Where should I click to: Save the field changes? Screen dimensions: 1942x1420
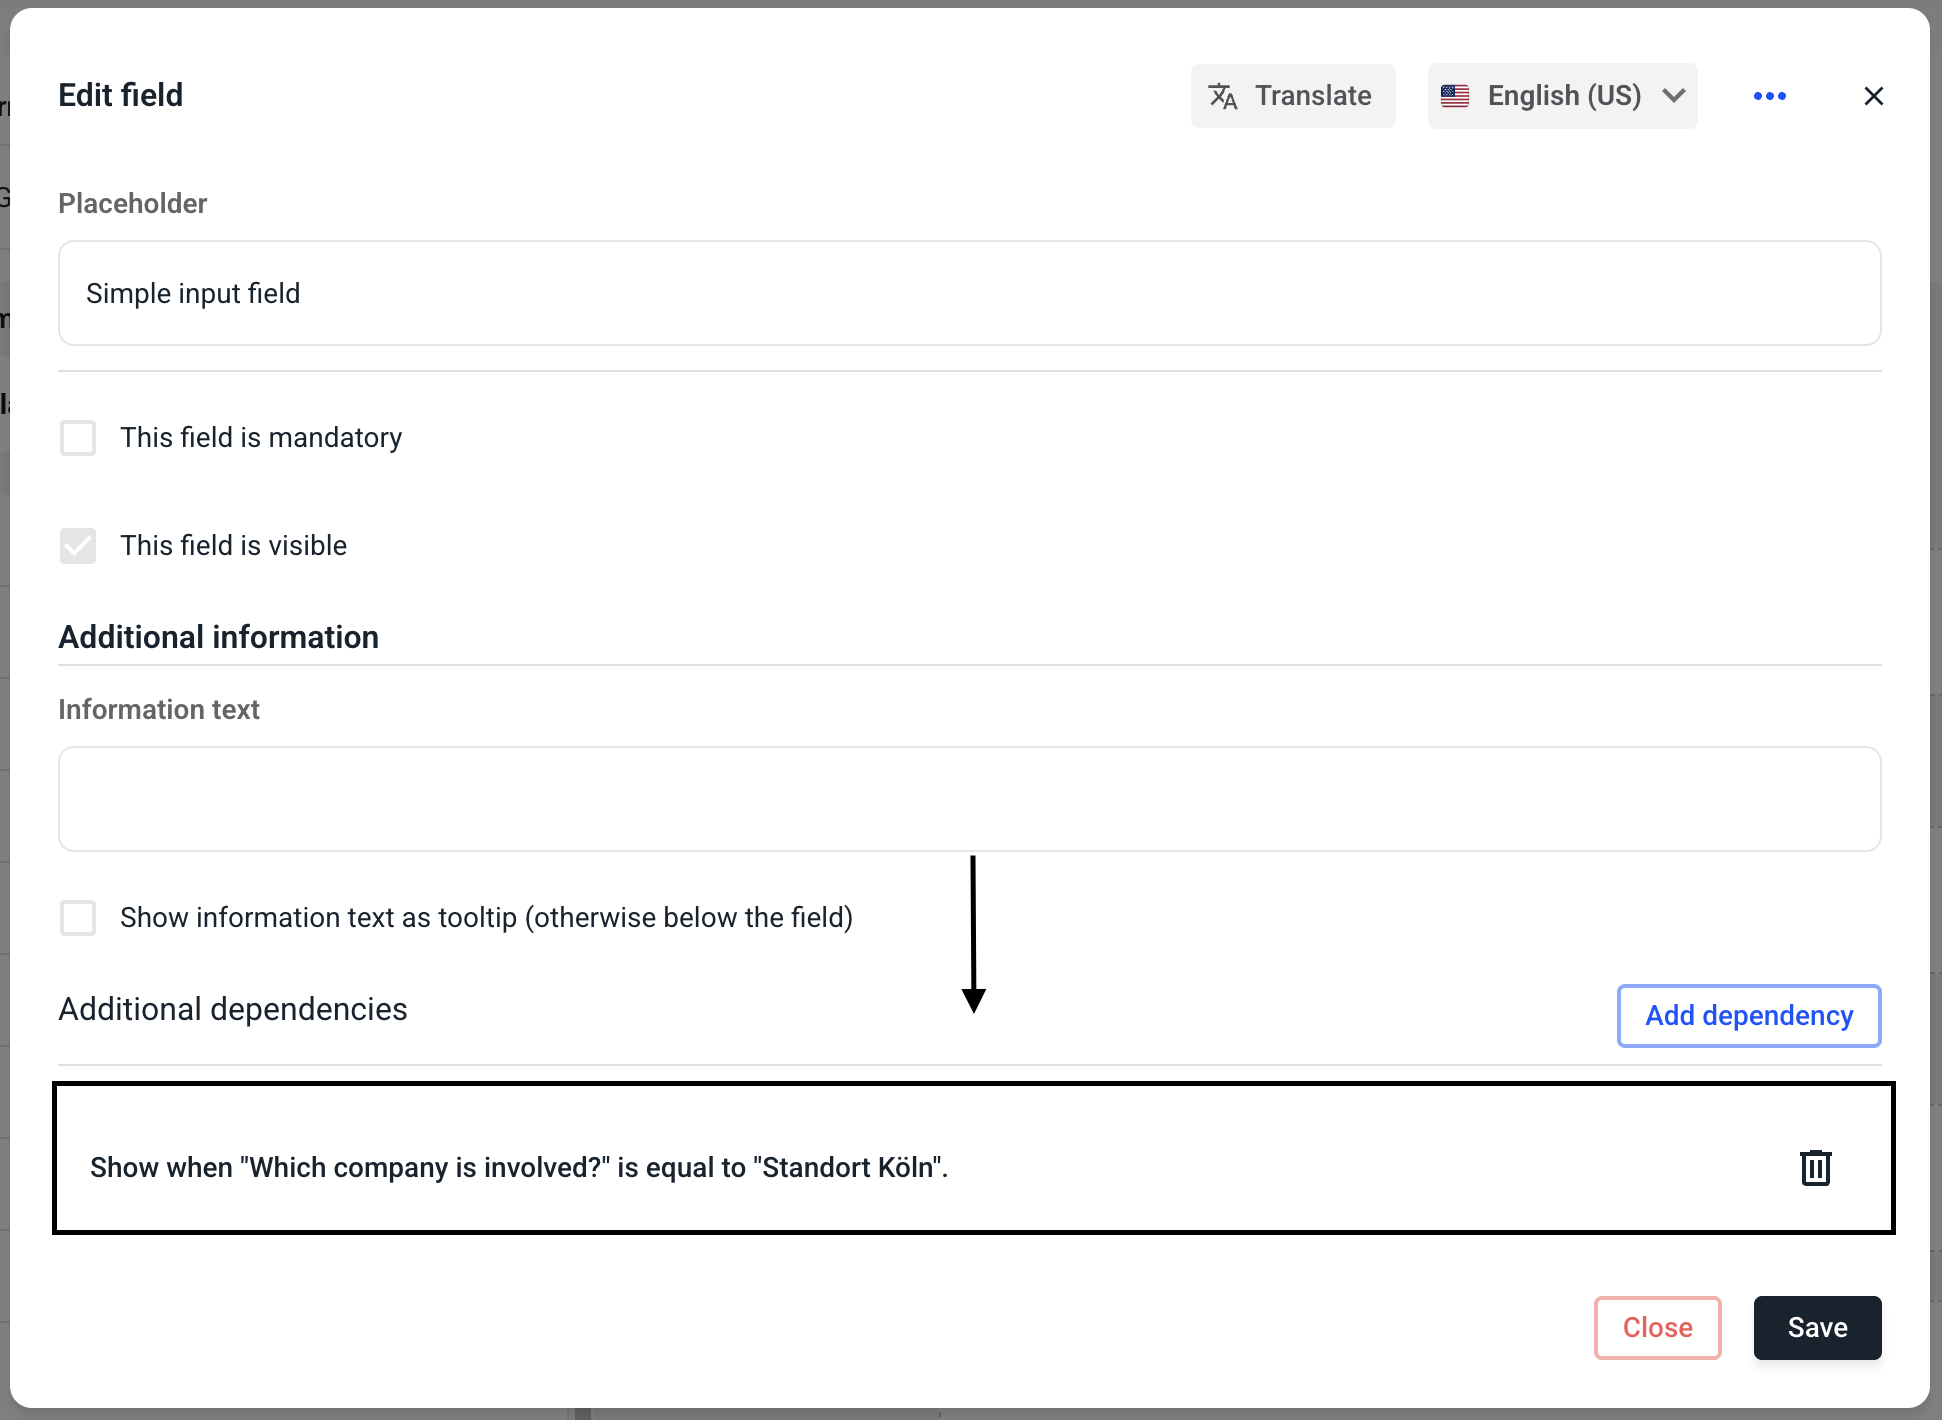click(1817, 1328)
